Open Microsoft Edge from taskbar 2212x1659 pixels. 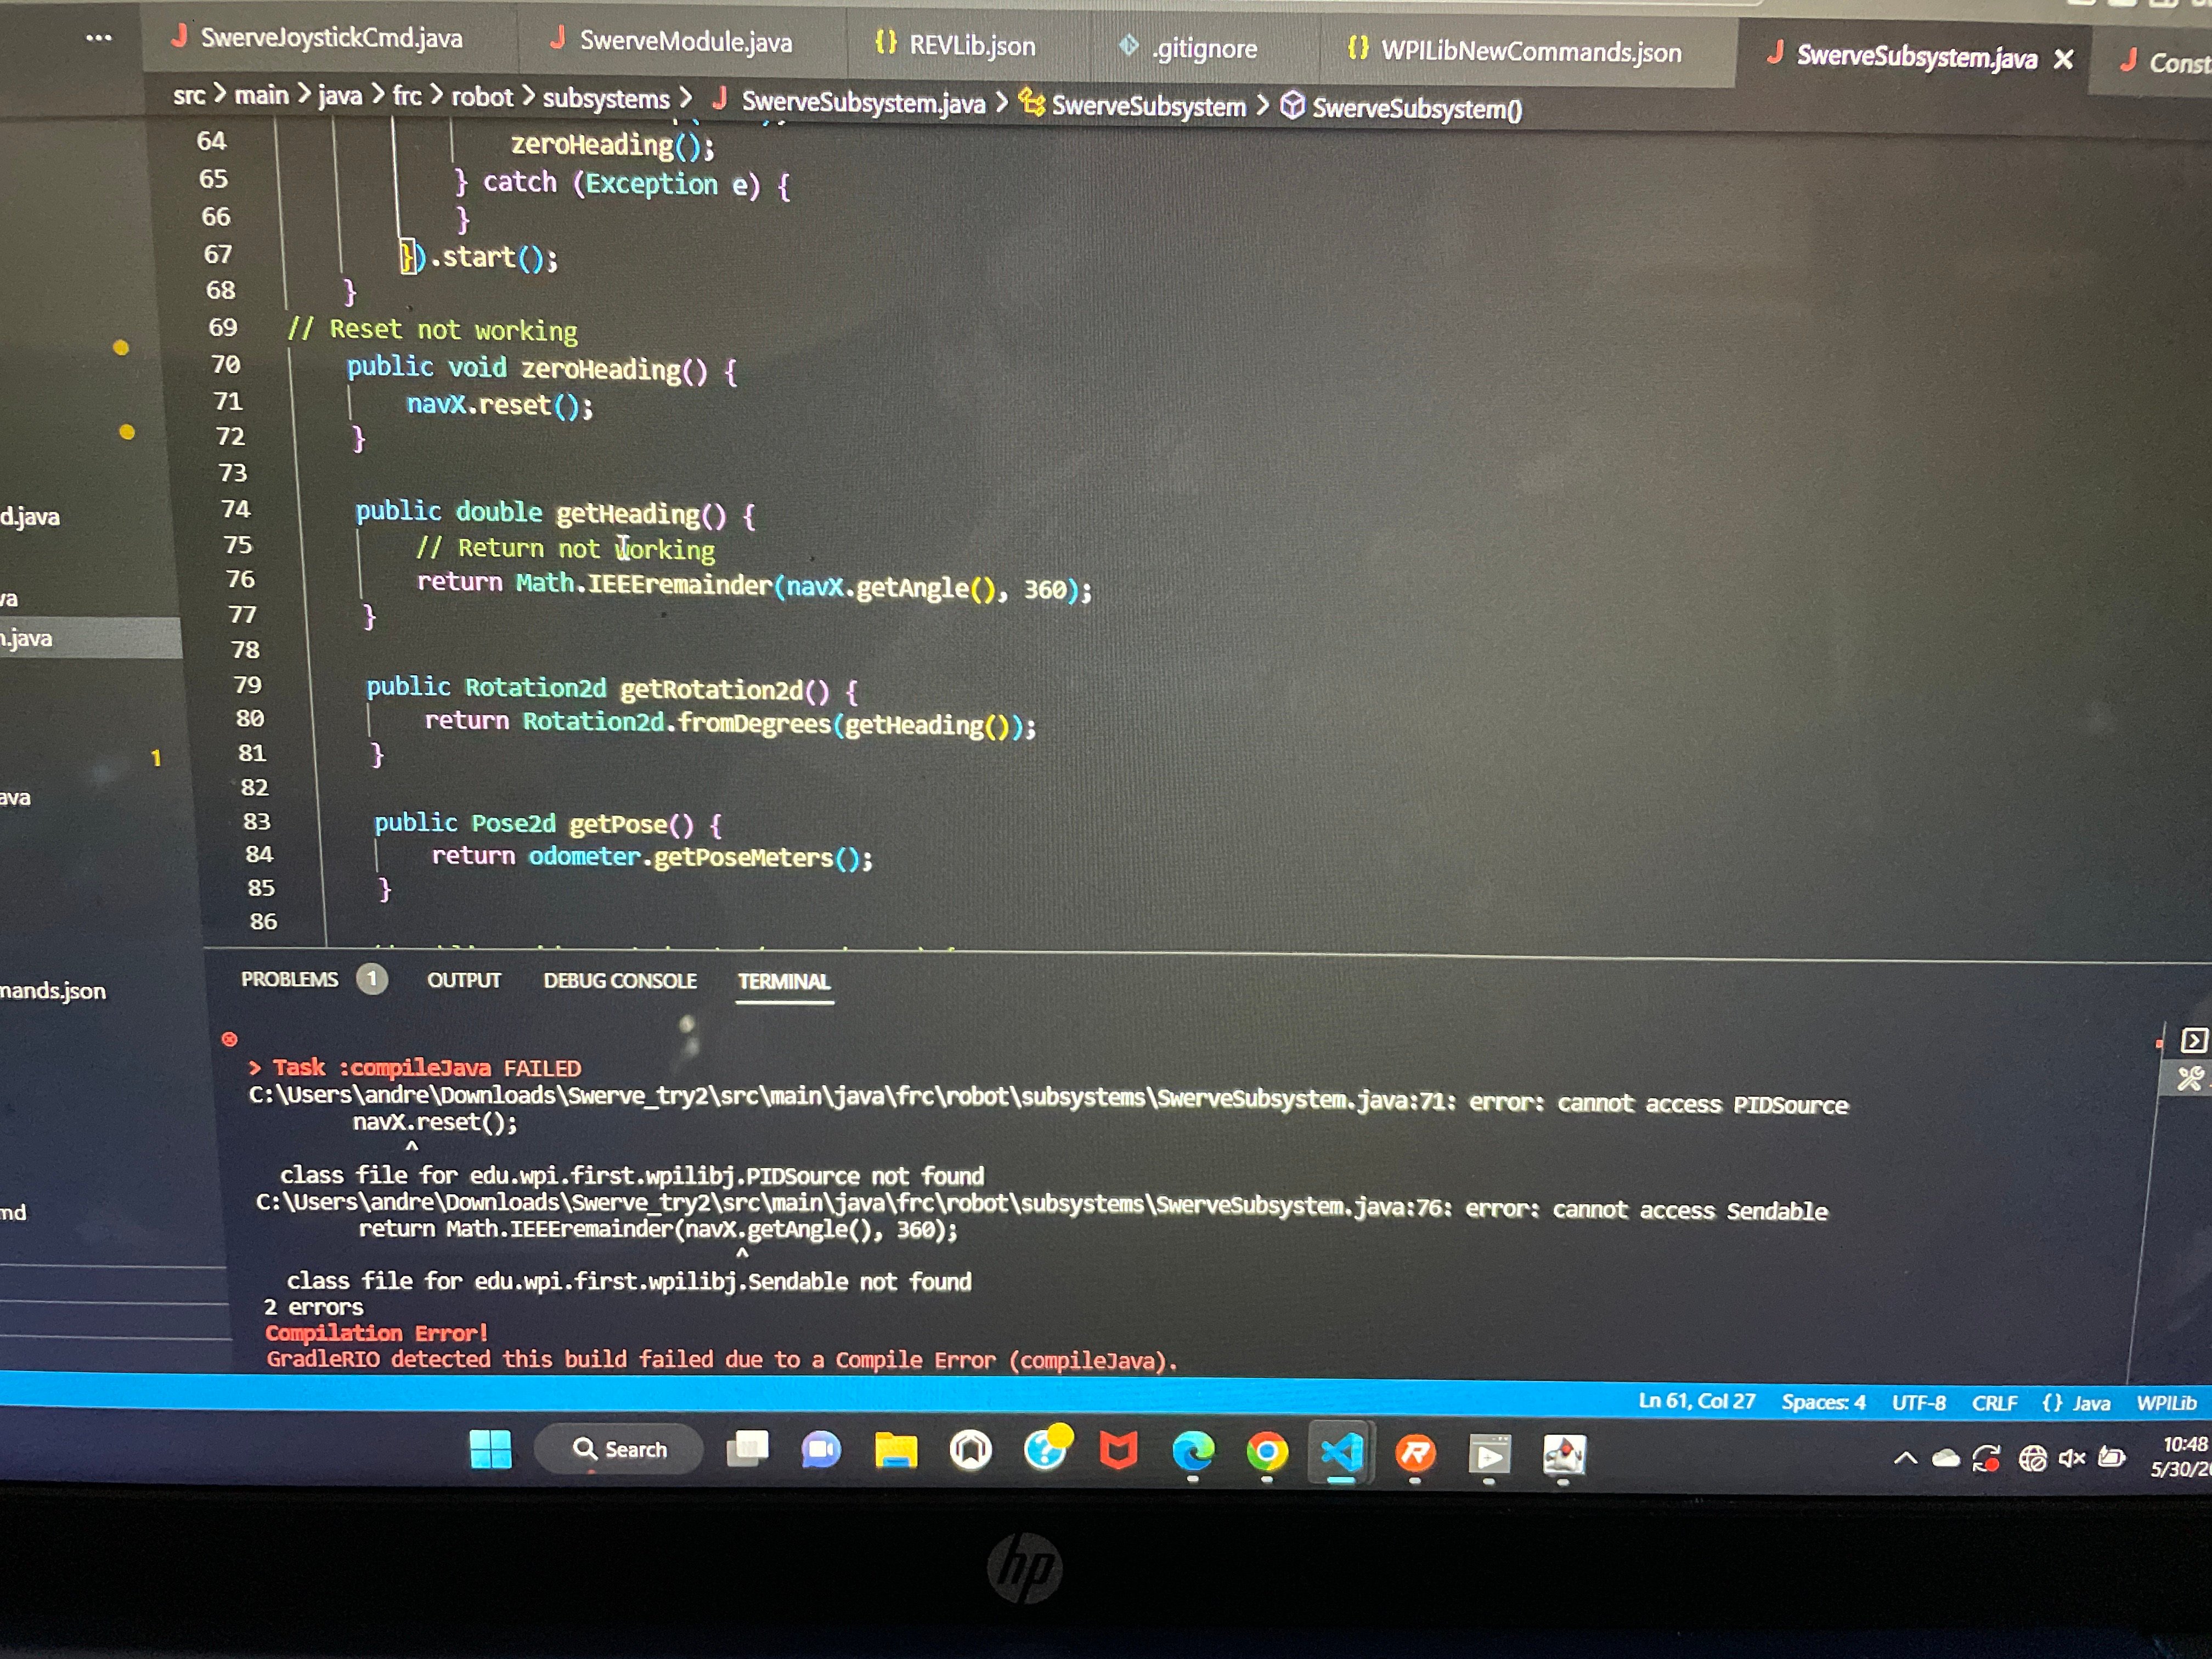coord(1193,1452)
